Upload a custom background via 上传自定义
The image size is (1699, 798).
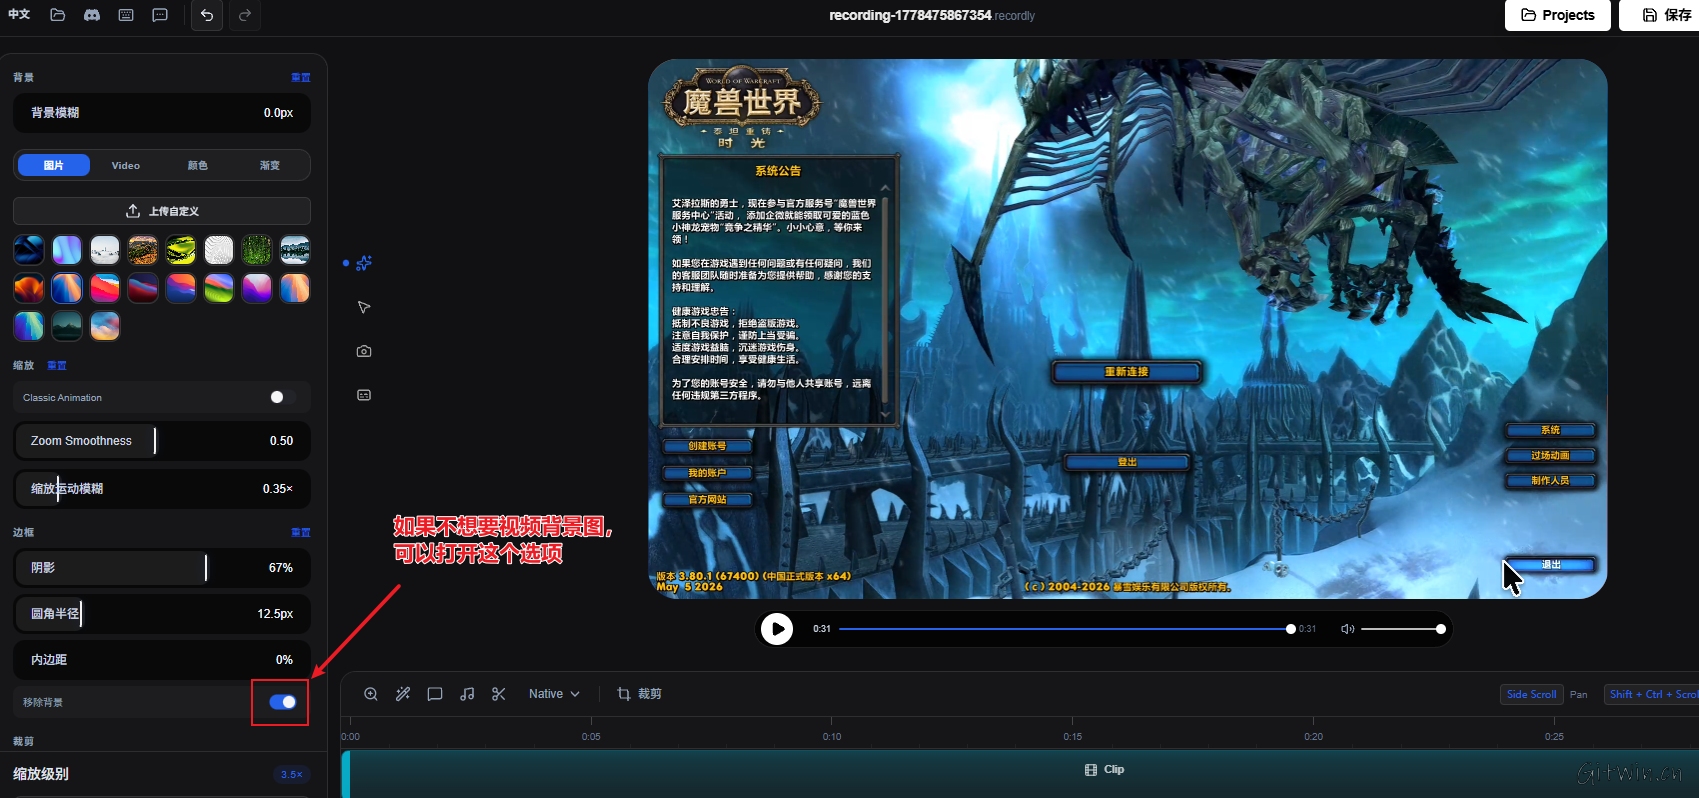pyautogui.click(x=162, y=211)
